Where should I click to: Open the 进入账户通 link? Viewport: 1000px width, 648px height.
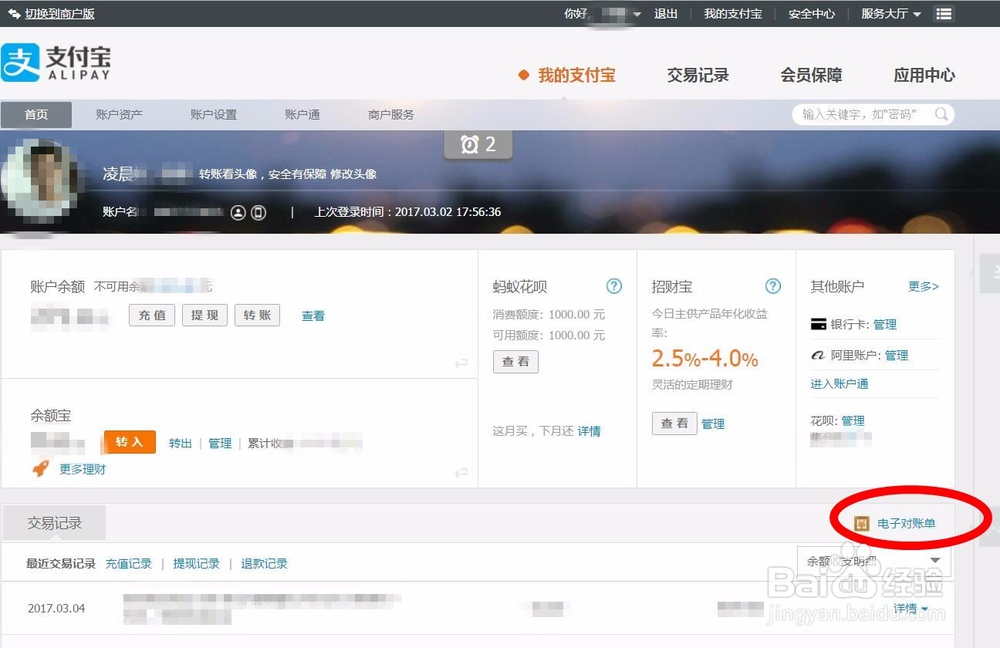pos(839,384)
